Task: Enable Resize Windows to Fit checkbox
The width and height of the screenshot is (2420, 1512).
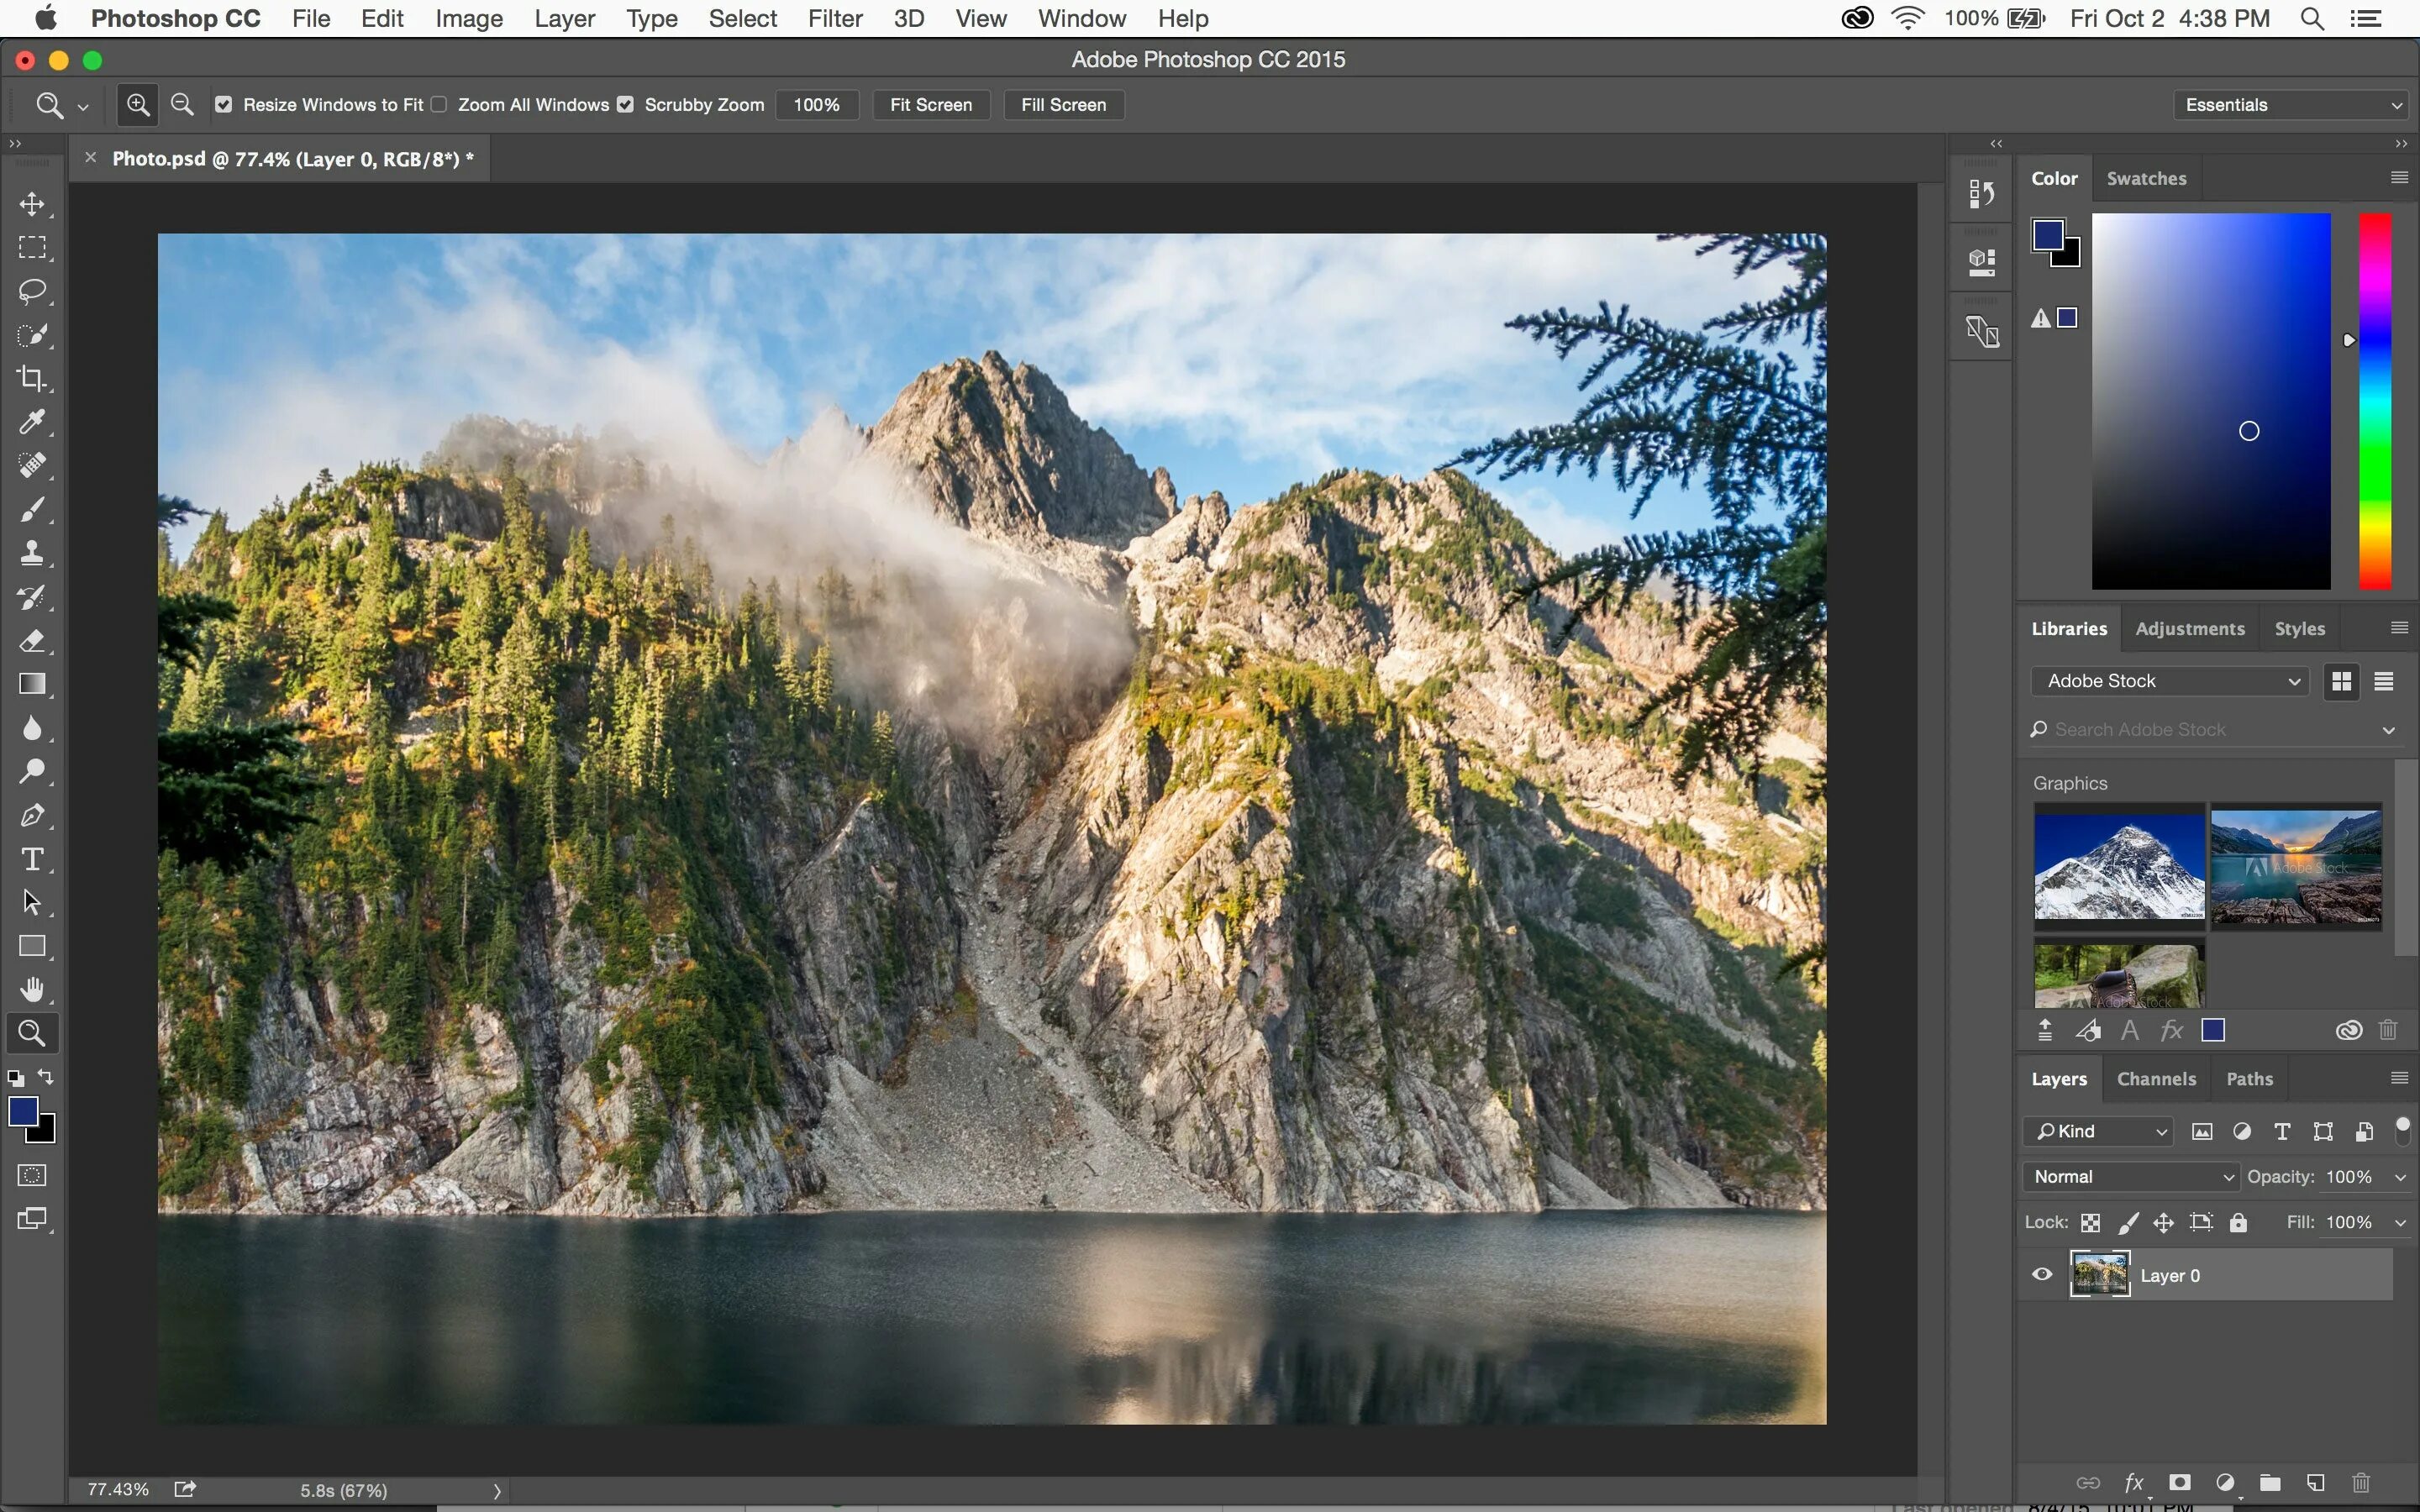Action: click(x=219, y=104)
